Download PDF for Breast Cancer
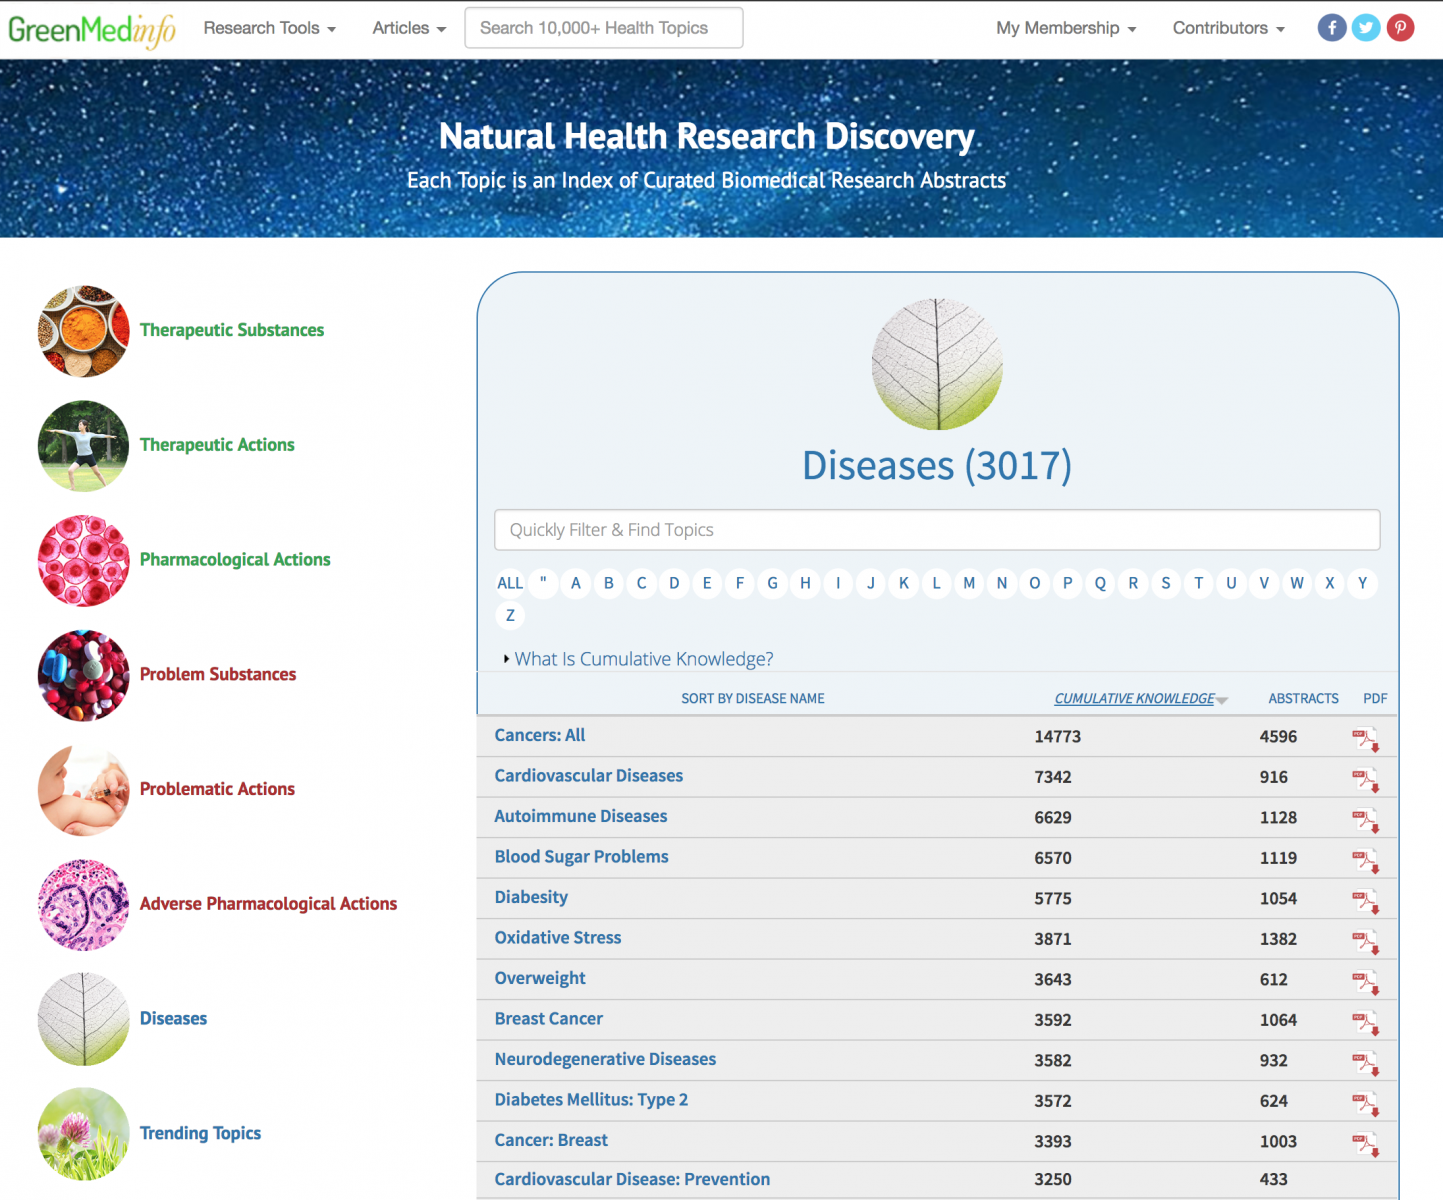The width and height of the screenshot is (1443, 1200). pyautogui.click(x=1366, y=1023)
